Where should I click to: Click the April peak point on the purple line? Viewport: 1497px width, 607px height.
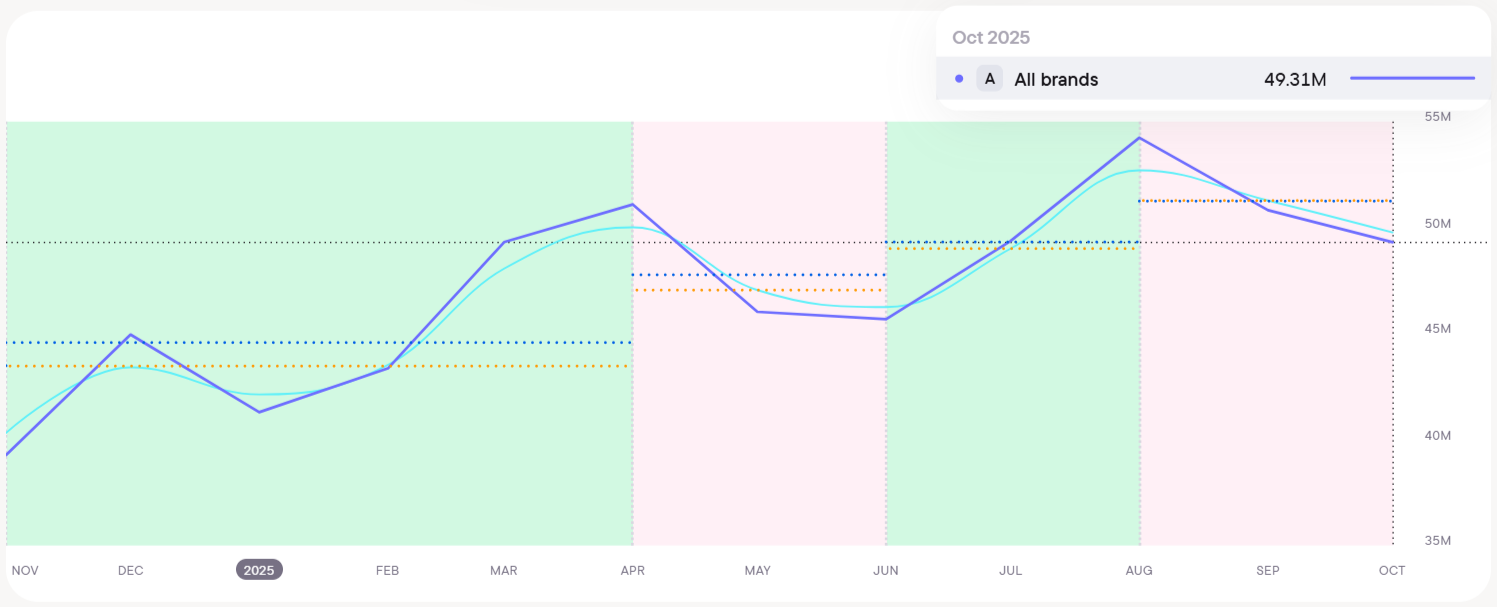pos(632,205)
